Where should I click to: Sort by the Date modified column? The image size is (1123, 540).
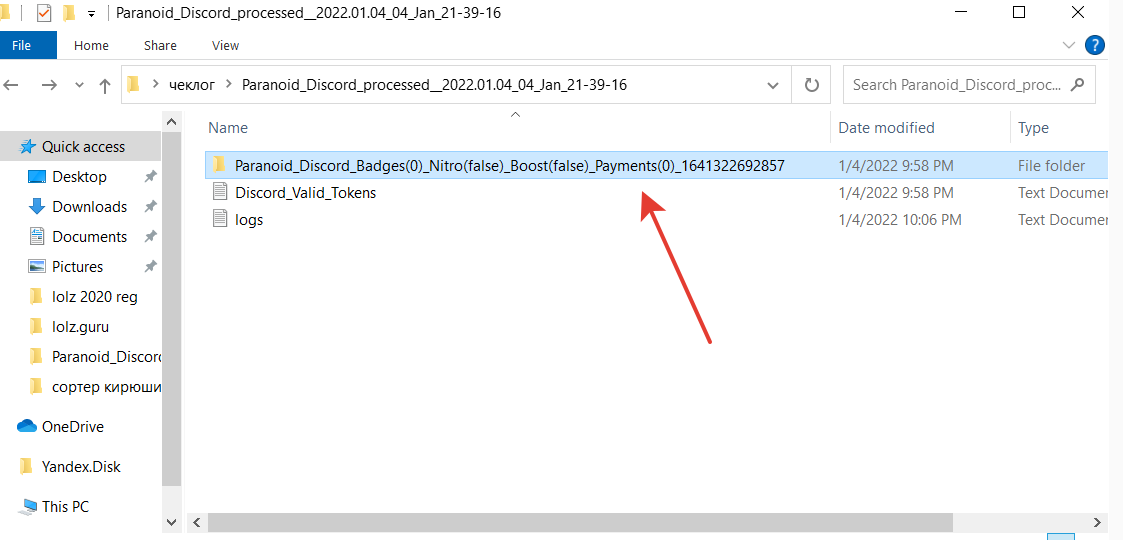click(886, 127)
